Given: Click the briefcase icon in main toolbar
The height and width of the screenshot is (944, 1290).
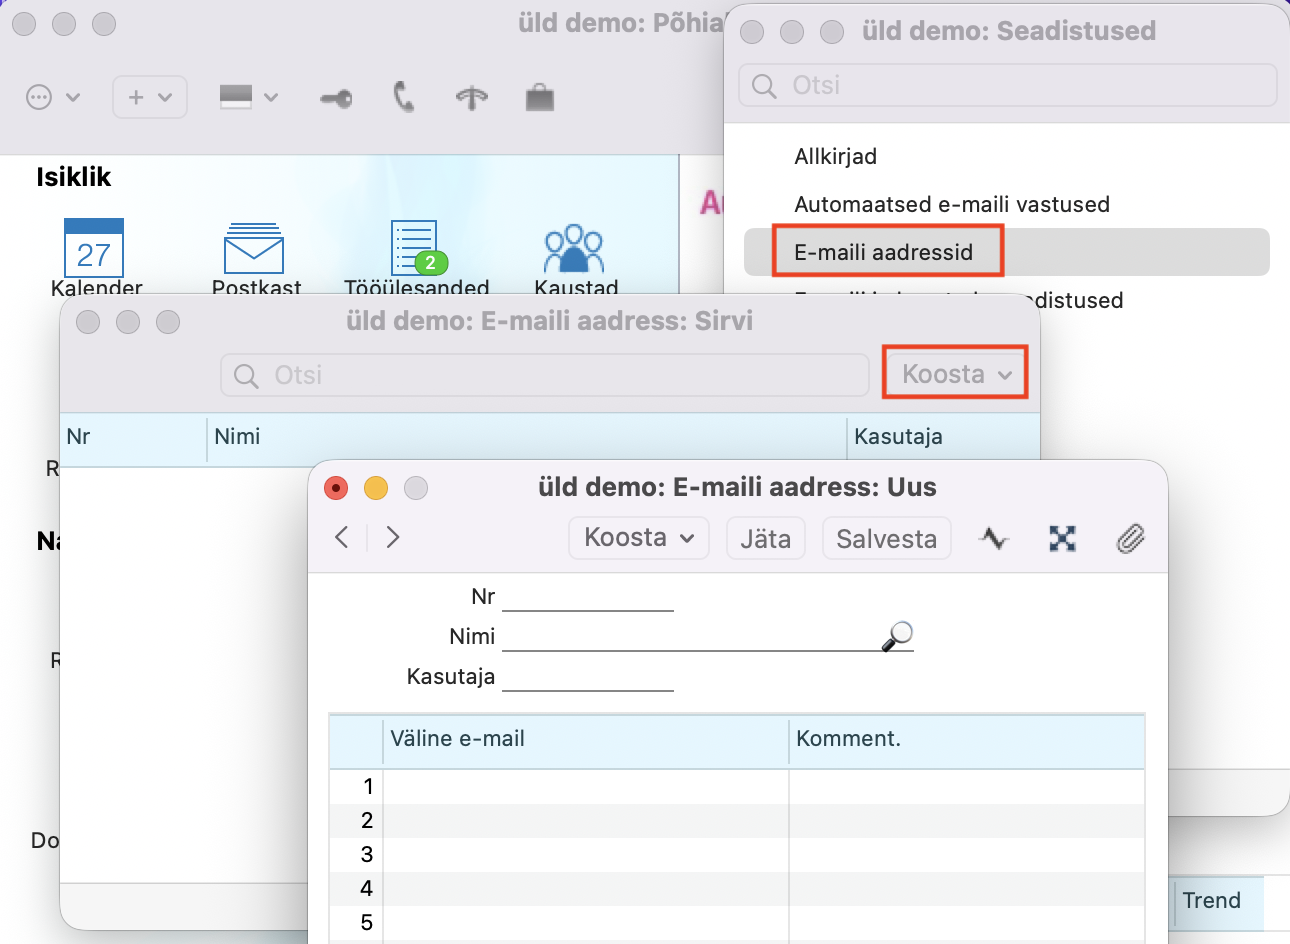Looking at the screenshot, I should pos(540,97).
